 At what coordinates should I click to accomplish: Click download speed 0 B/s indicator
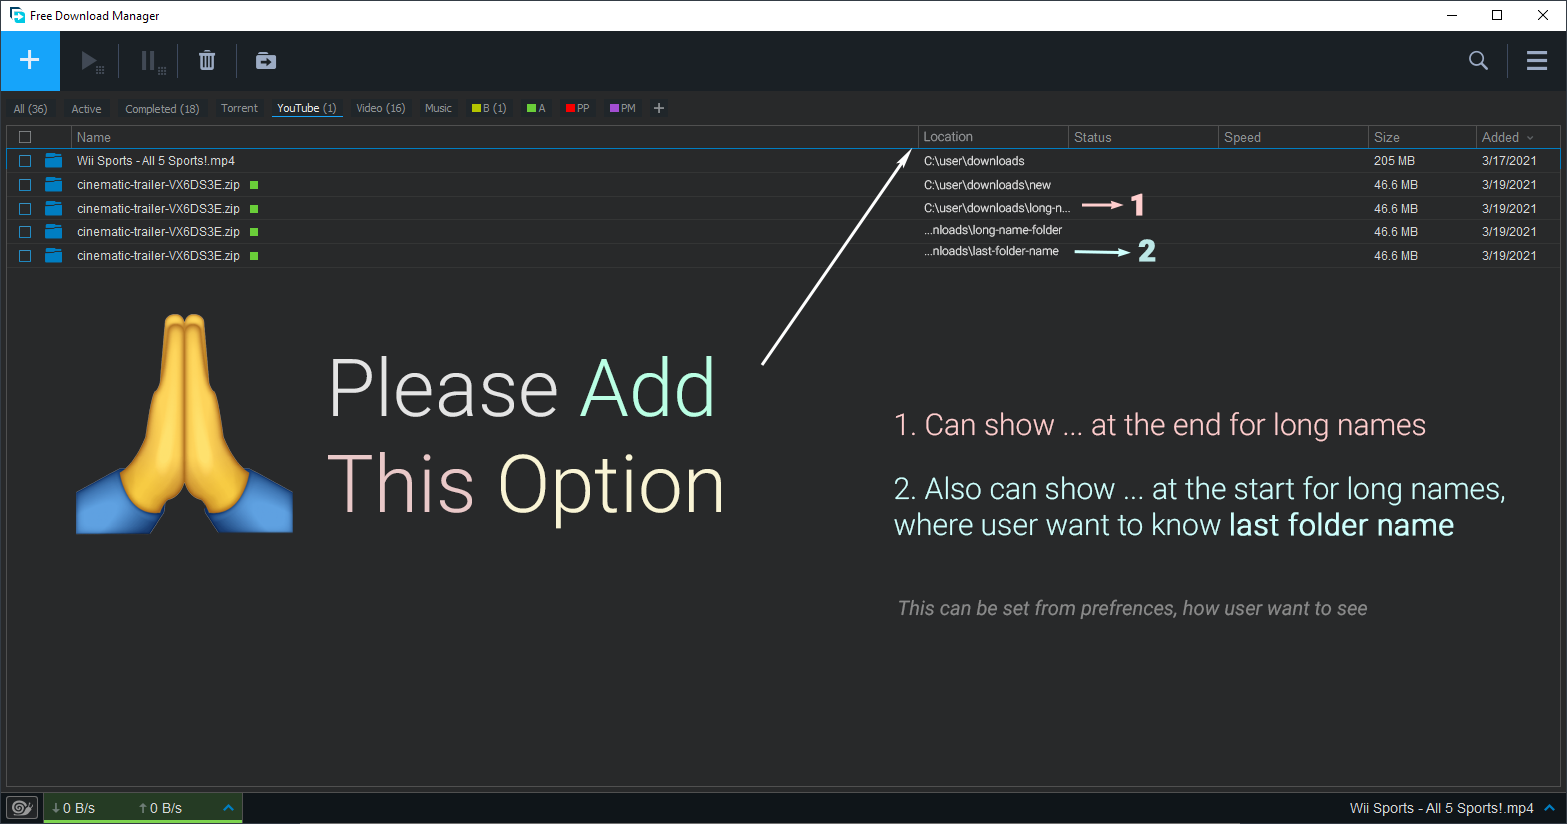[x=74, y=808]
